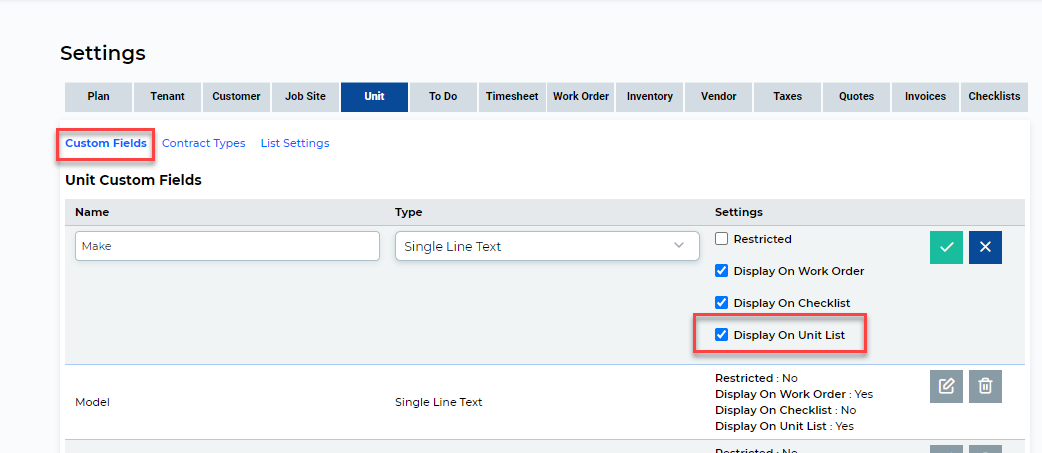1042x453 pixels.
Task: Open the List Settings link
Action: (295, 143)
